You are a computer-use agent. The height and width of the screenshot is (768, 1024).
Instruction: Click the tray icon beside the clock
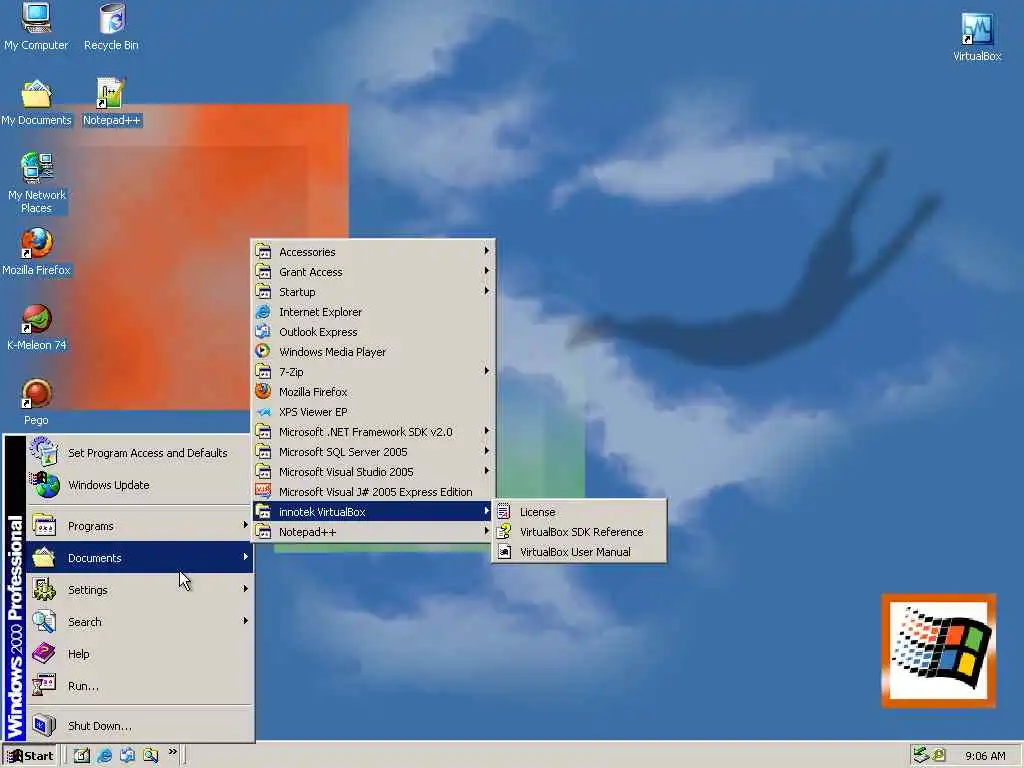(939, 755)
